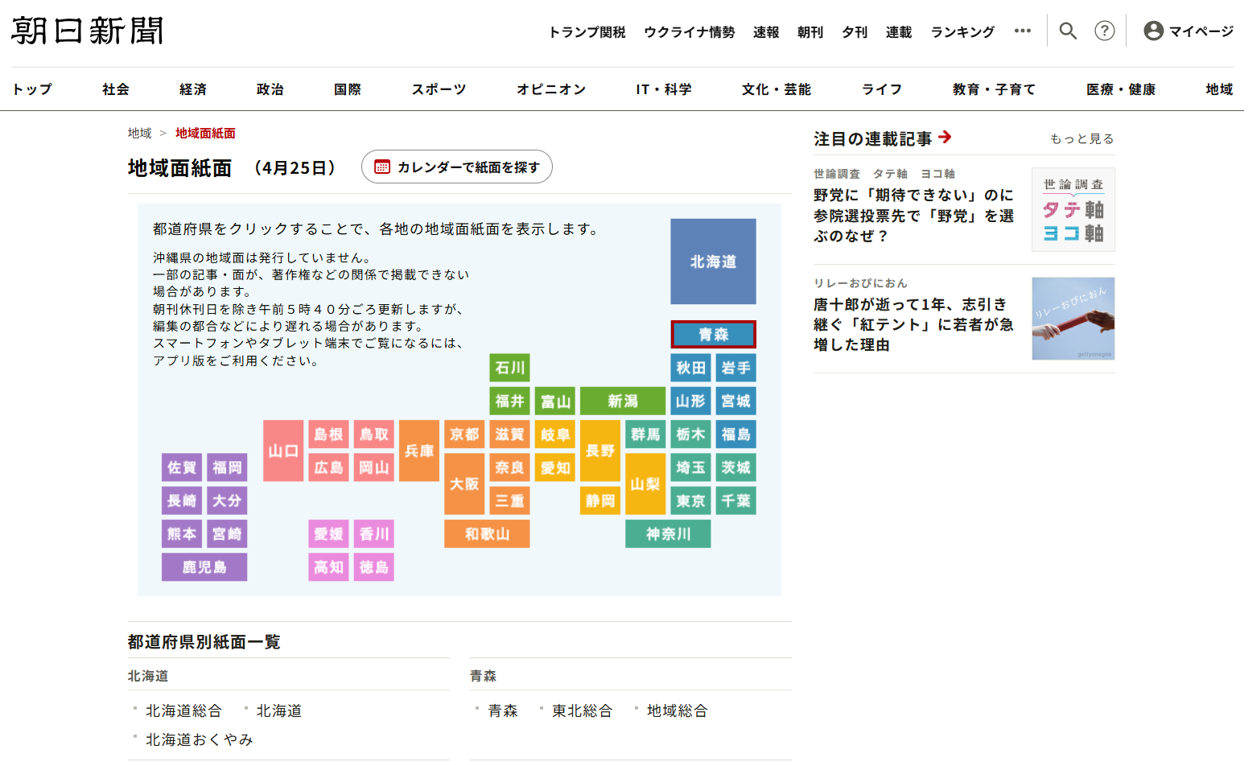Screen dimensions: 1252x765
Task: Select 岩手 on the map
Action: click(741, 370)
